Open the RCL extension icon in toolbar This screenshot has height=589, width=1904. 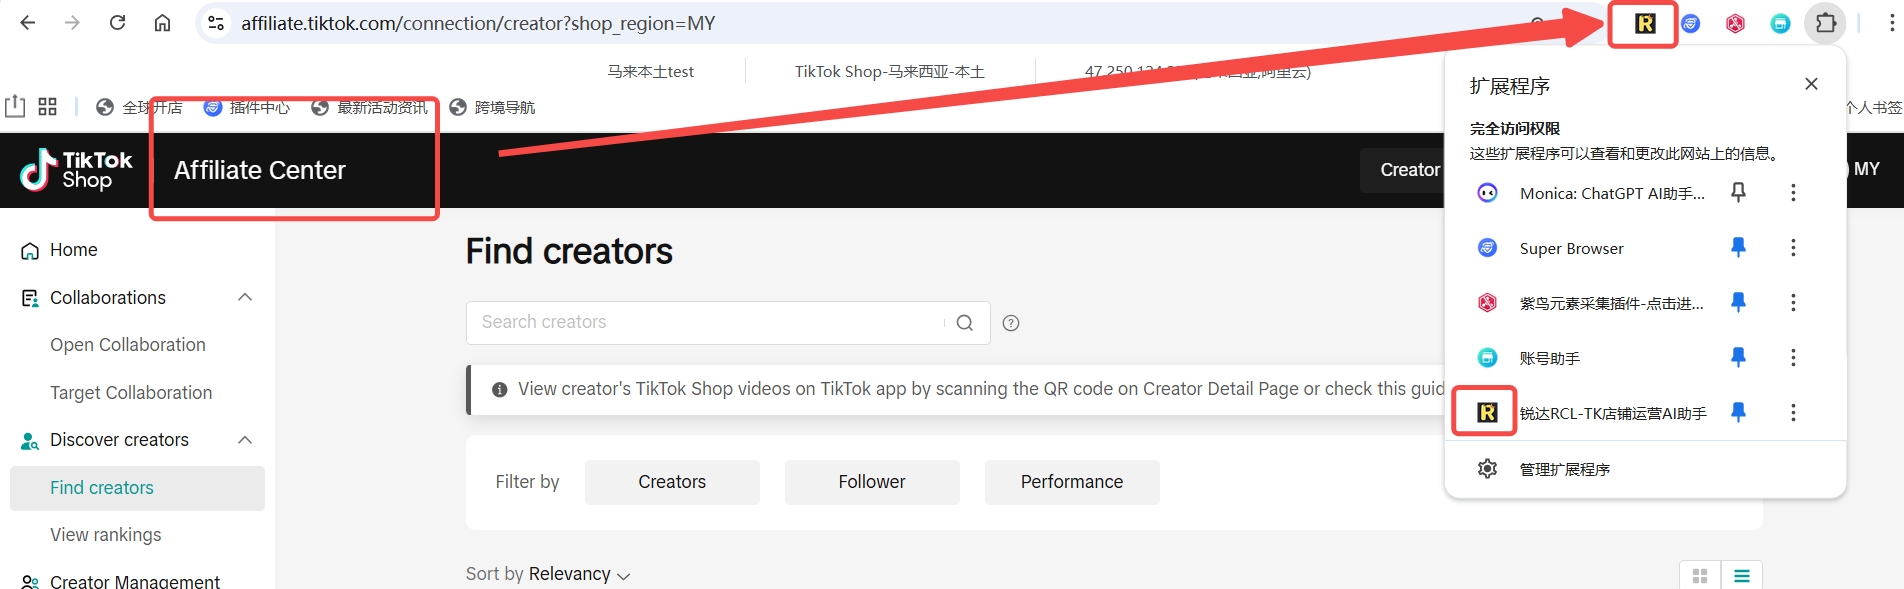(x=1645, y=23)
